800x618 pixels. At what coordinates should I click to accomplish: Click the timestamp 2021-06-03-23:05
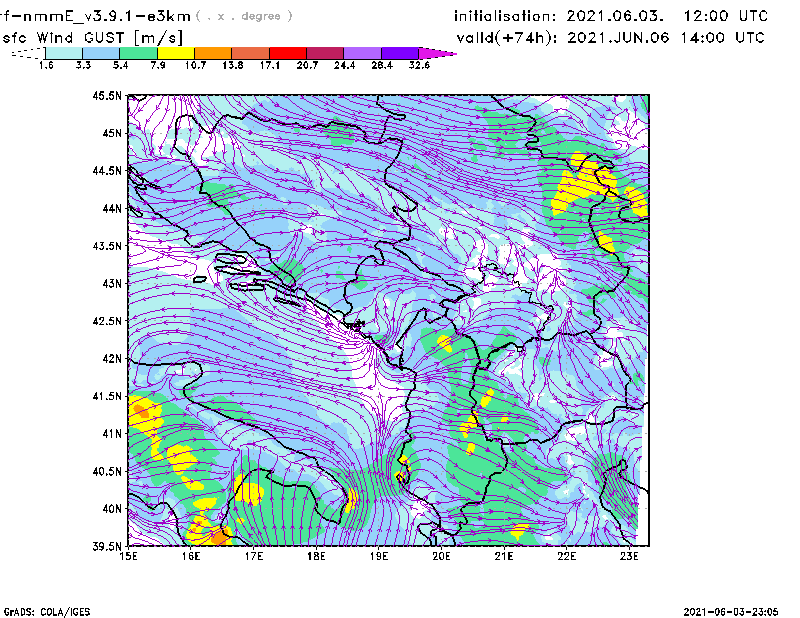click(731, 612)
